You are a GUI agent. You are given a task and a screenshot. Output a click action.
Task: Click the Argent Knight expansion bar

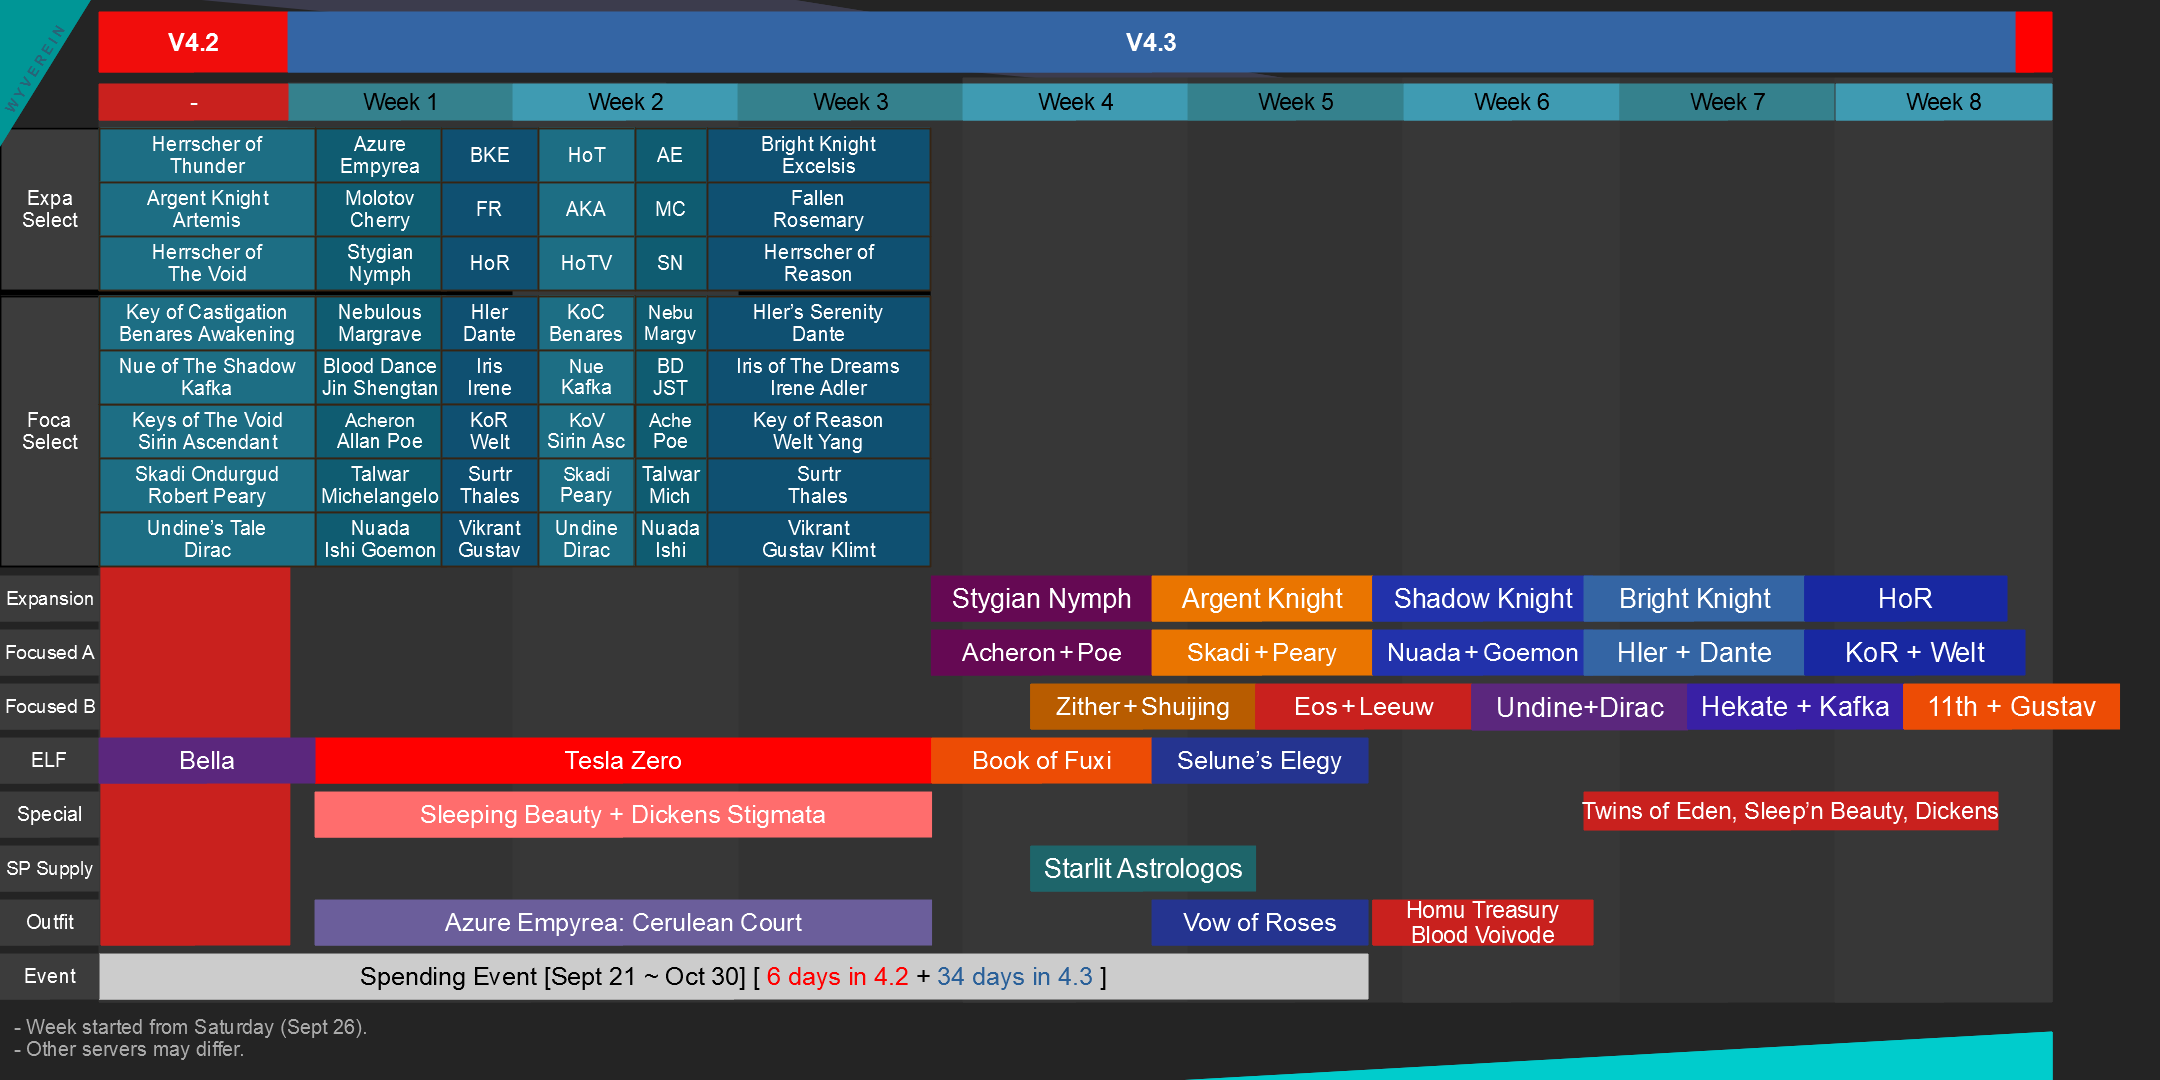[1262, 598]
